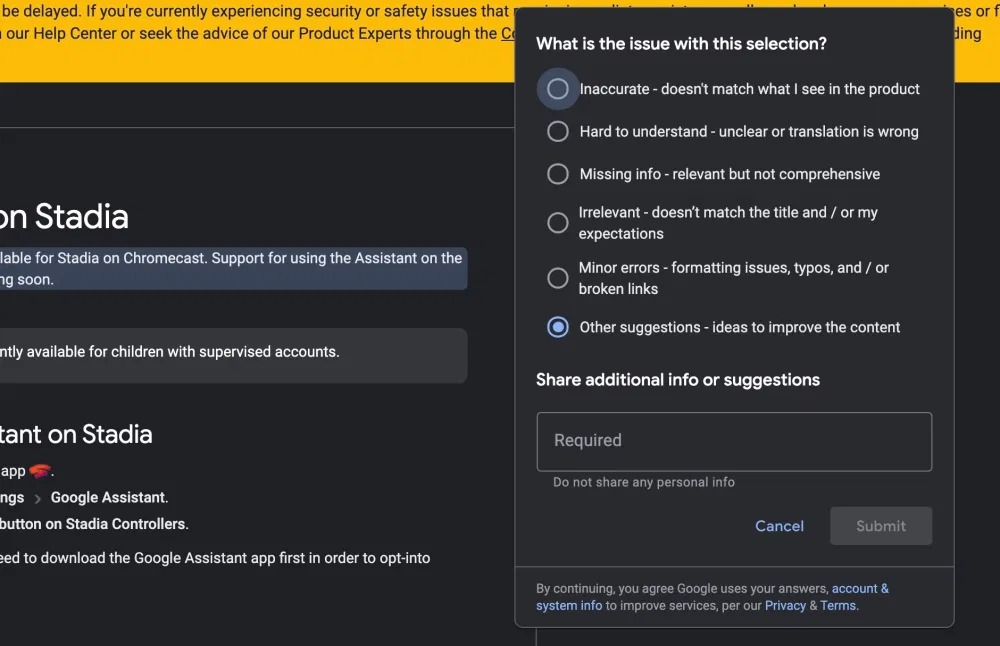Pick the Irrelevant radio option
This screenshot has width=1000, height=646.
point(558,223)
